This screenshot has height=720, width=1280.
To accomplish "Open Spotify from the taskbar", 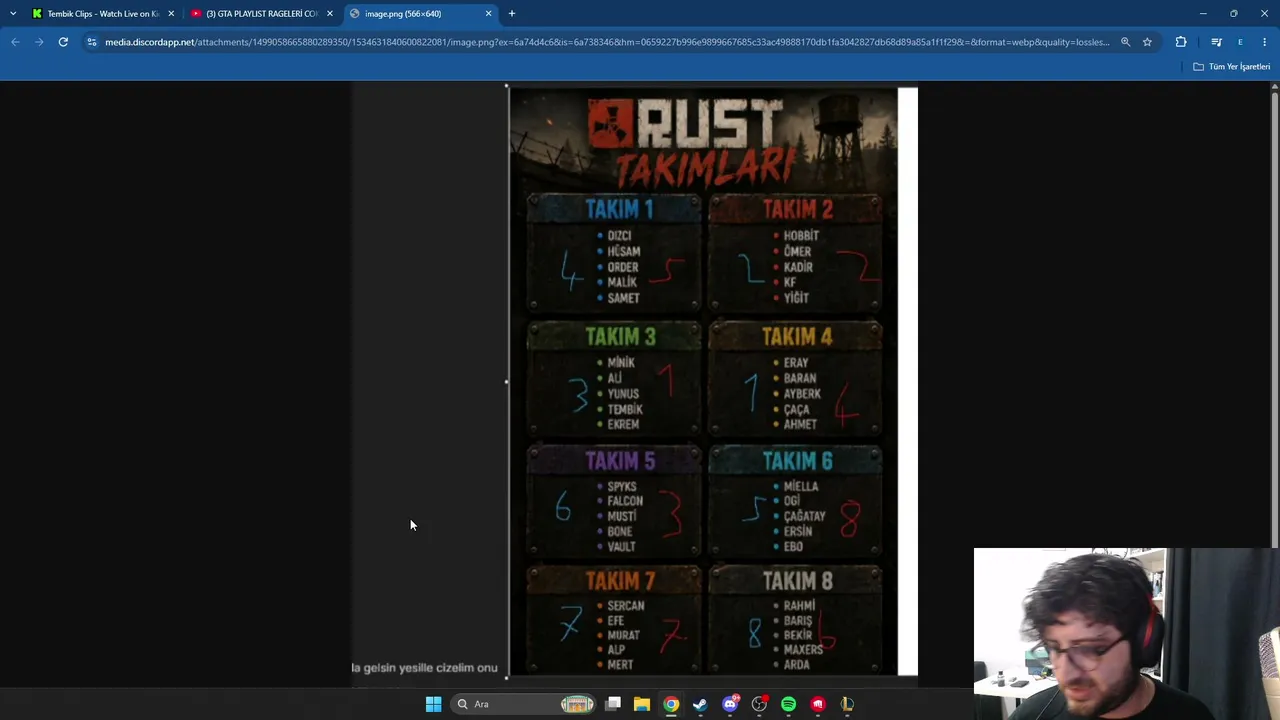I will pyautogui.click(x=788, y=704).
